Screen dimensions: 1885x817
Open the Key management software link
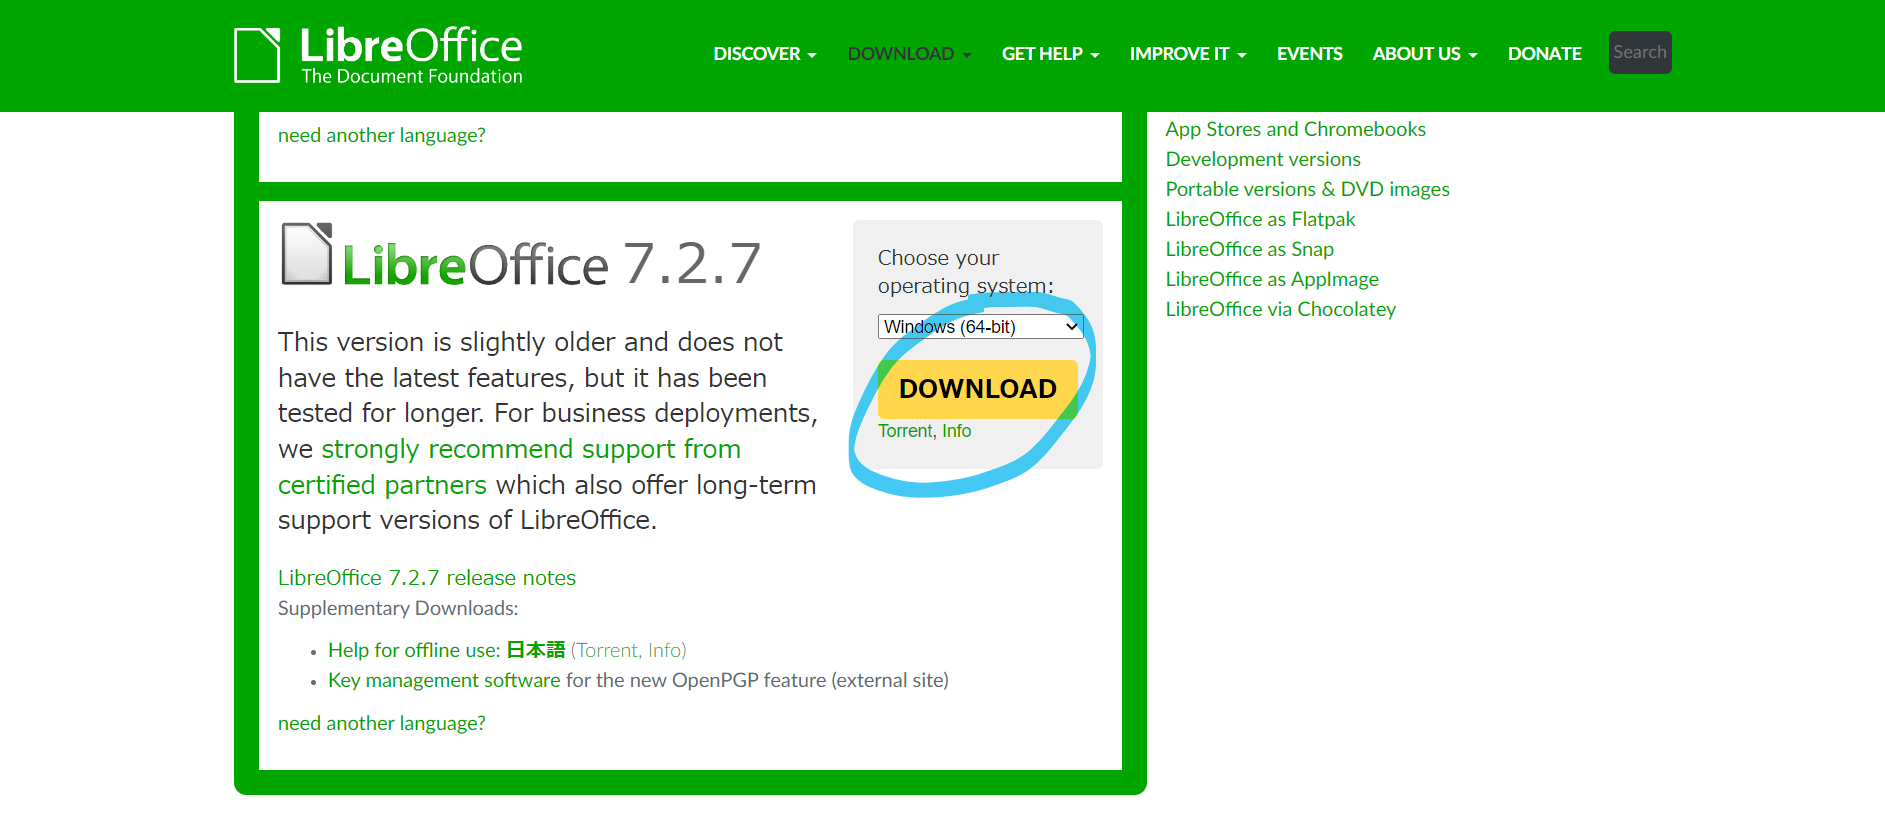coord(444,680)
